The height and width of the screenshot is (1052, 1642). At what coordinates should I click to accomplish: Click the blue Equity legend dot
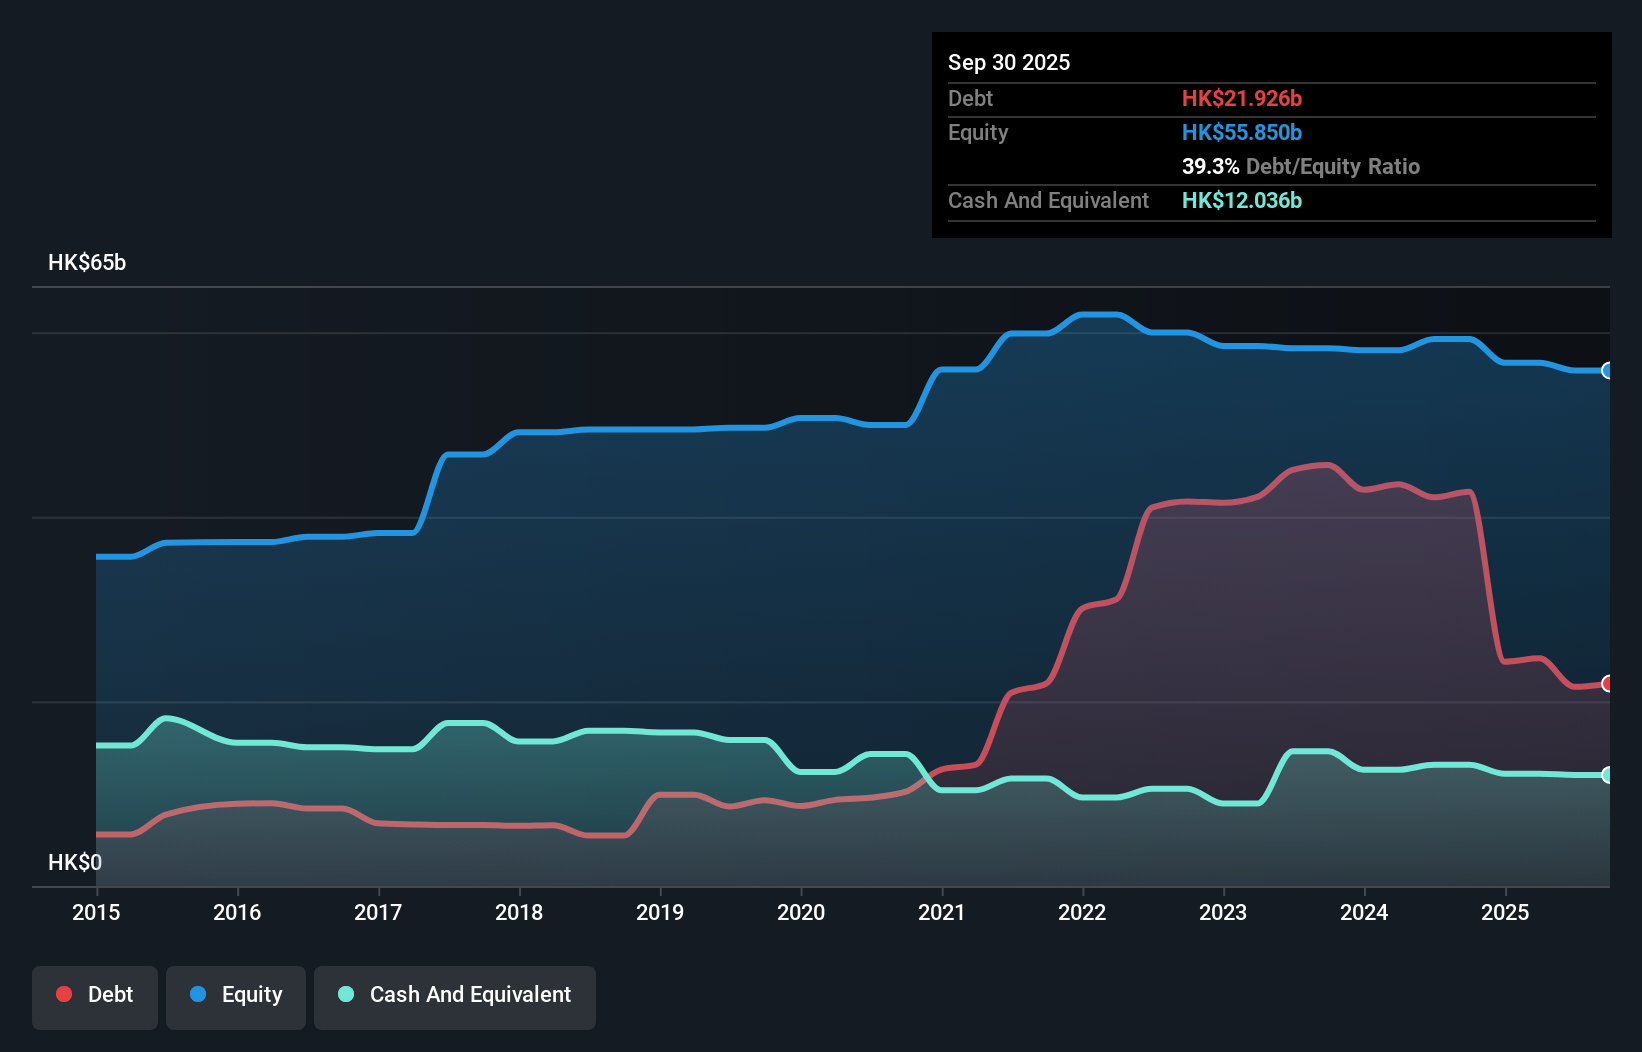click(x=198, y=994)
